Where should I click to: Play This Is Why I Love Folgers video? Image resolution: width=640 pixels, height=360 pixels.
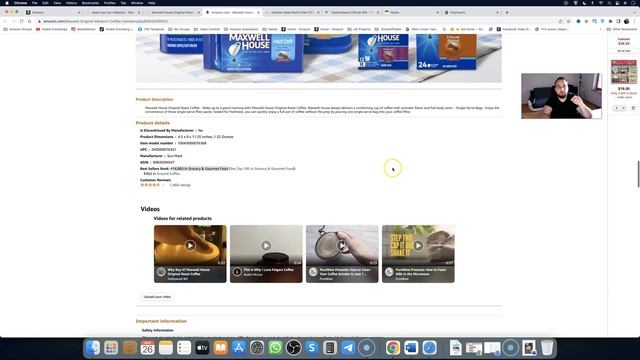point(266,246)
